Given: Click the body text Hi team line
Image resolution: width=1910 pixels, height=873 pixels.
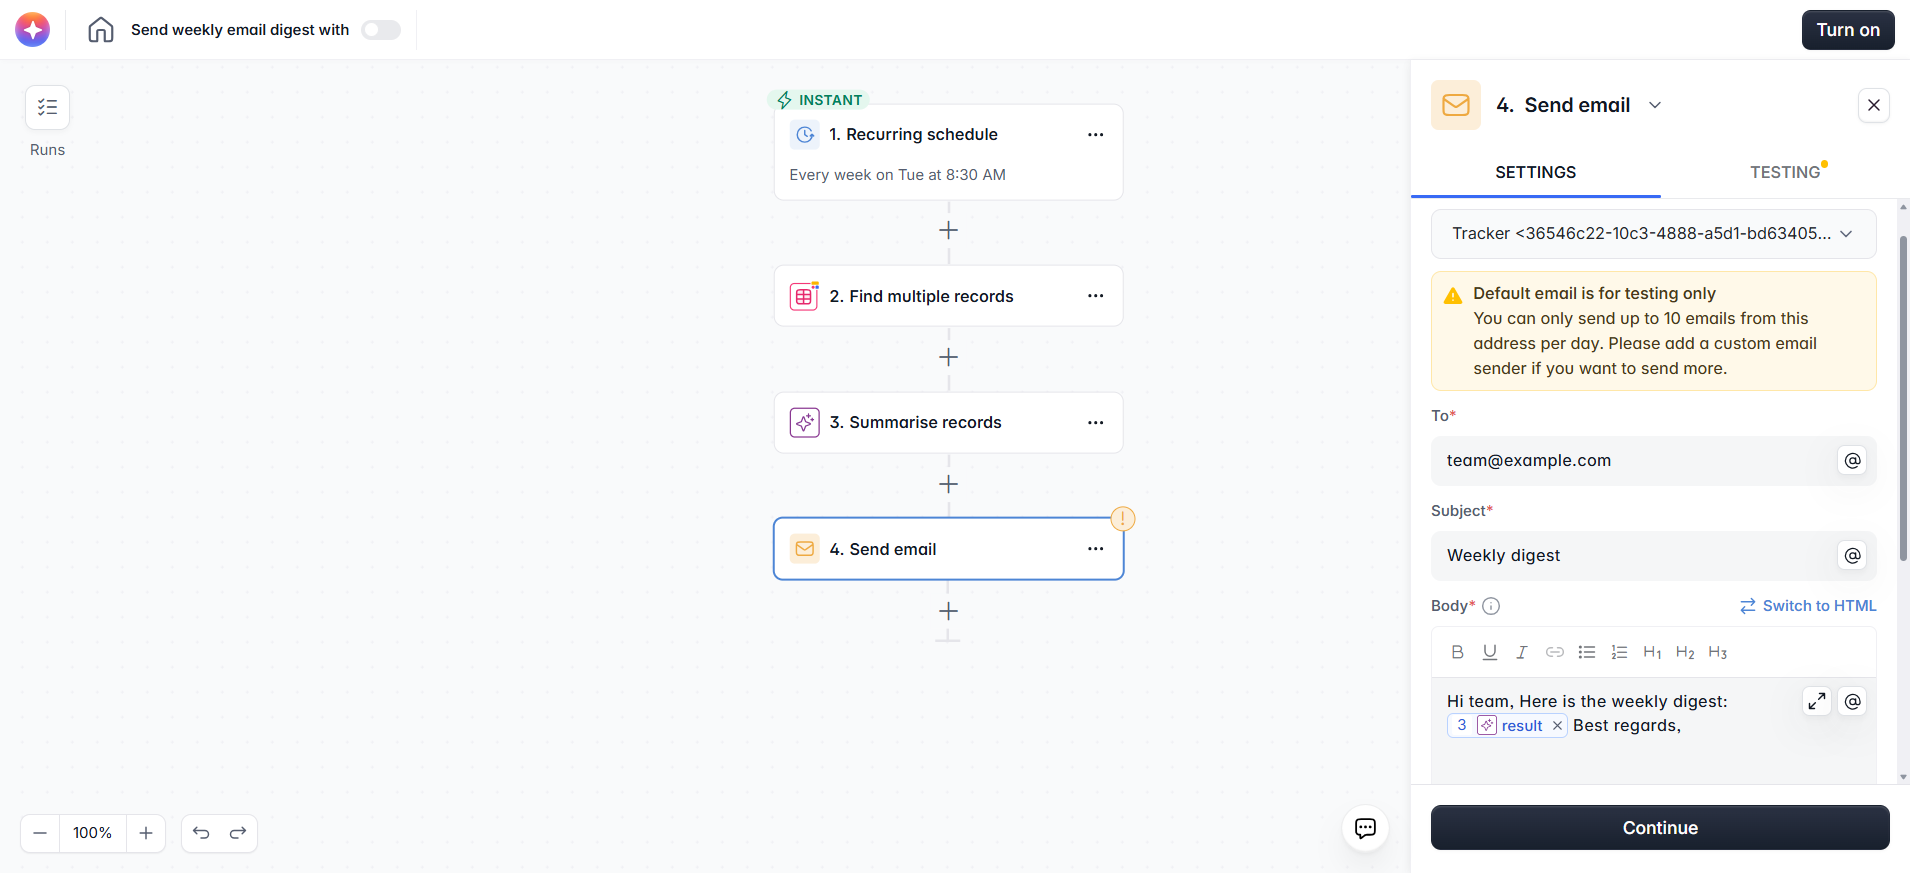Looking at the screenshot, I should tap(1587, 701).
